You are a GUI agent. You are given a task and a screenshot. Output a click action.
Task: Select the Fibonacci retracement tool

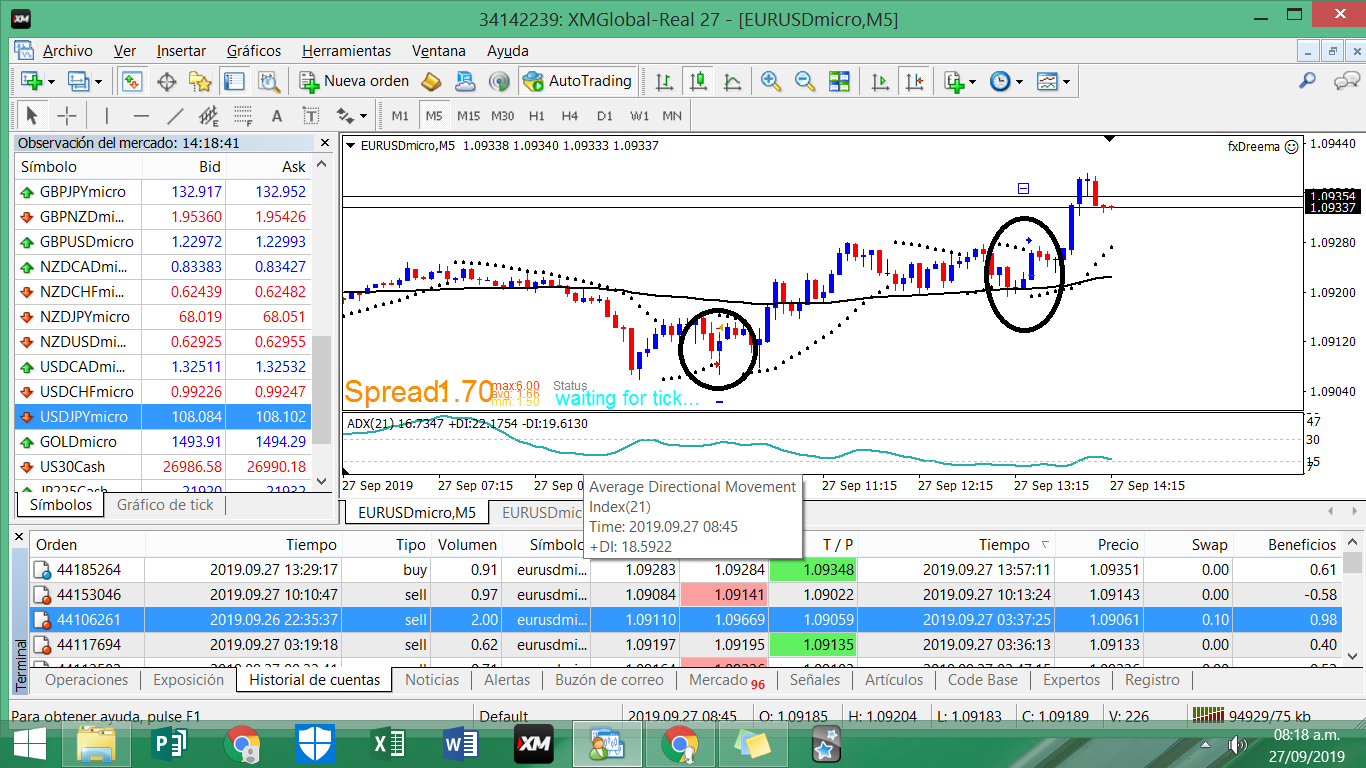(x=243, y=115)
